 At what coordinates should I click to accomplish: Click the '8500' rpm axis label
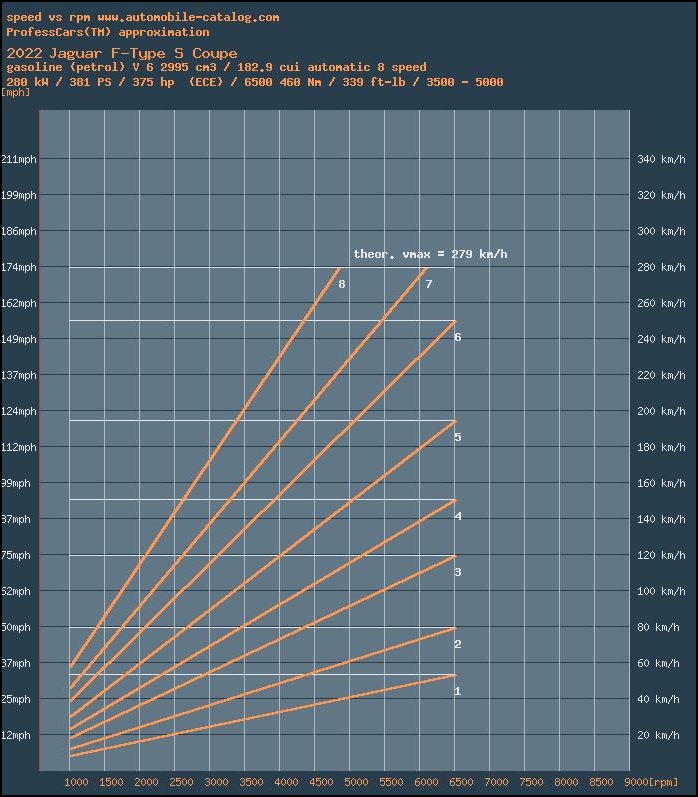pyautogui.click(x=602, y=783)
